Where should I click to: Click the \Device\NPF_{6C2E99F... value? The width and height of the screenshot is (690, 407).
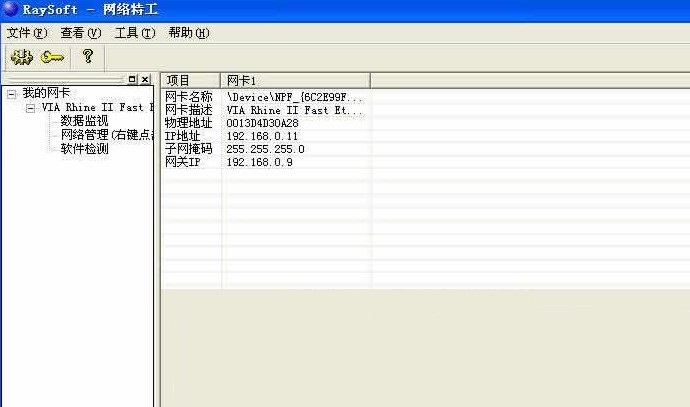click(295, 97)
